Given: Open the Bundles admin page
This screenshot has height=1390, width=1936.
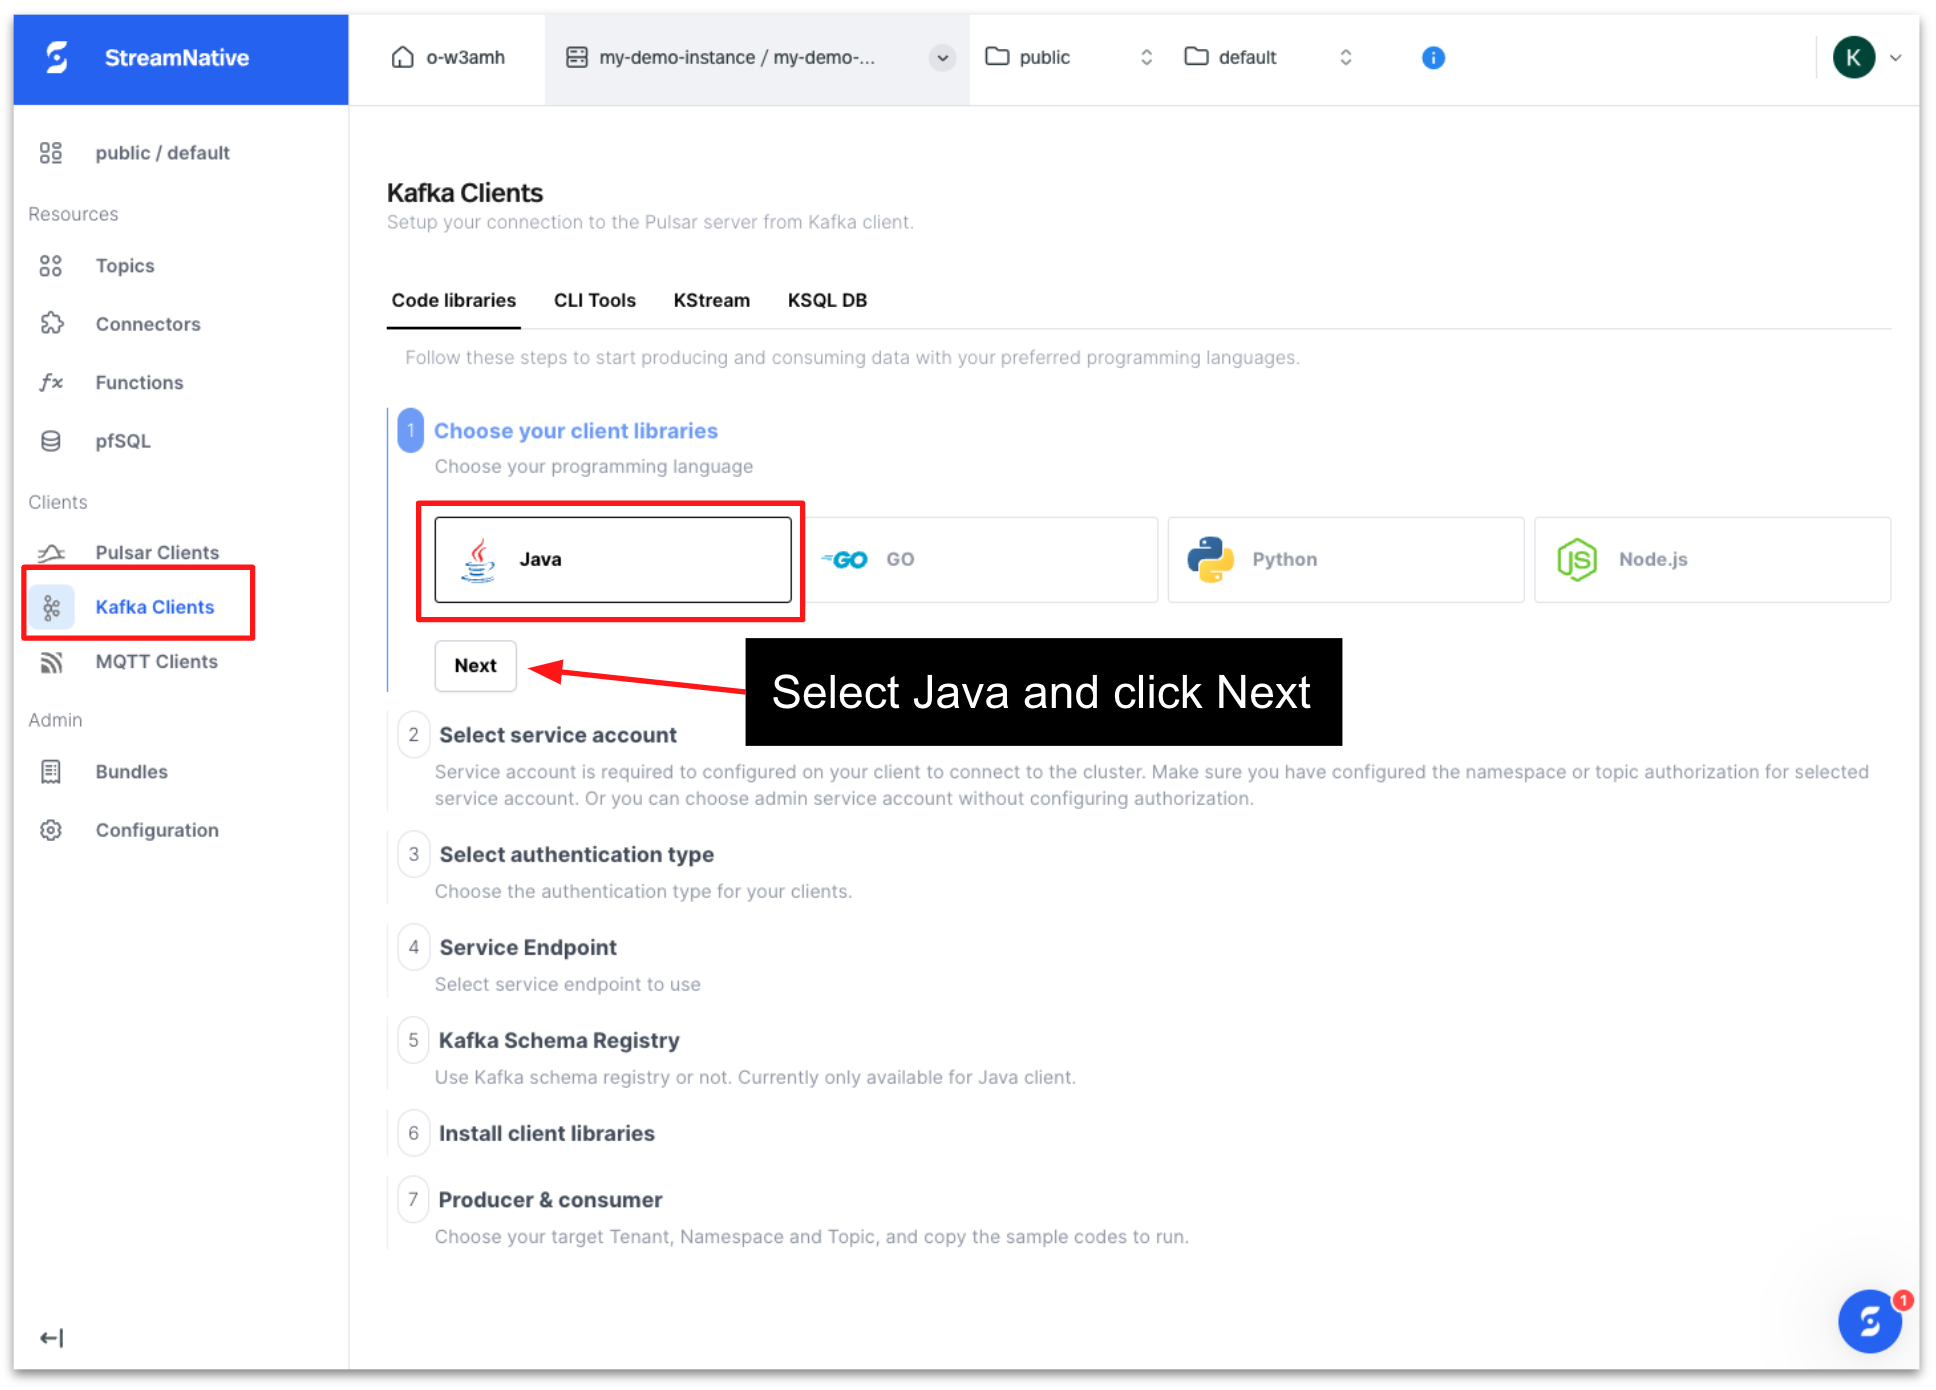Looking at the screenshot, I should tap(131, 771).
